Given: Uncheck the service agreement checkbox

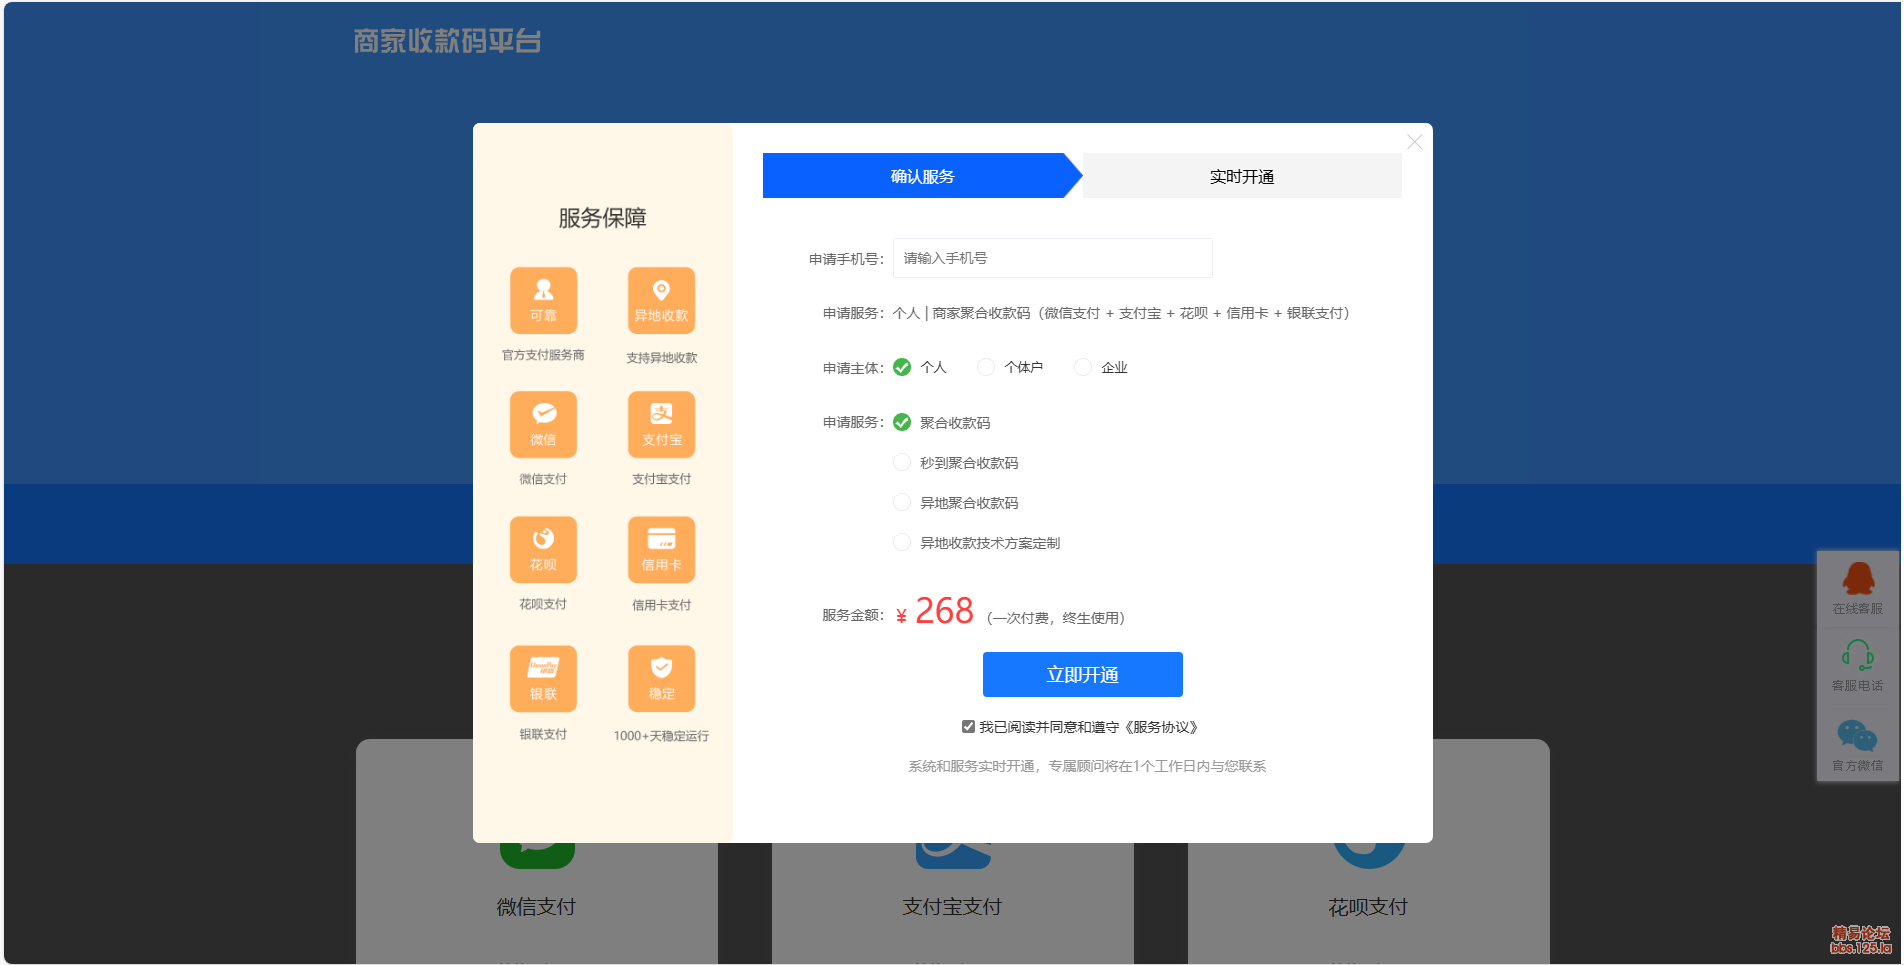Looking at the screenshot, I should point(967,726).
